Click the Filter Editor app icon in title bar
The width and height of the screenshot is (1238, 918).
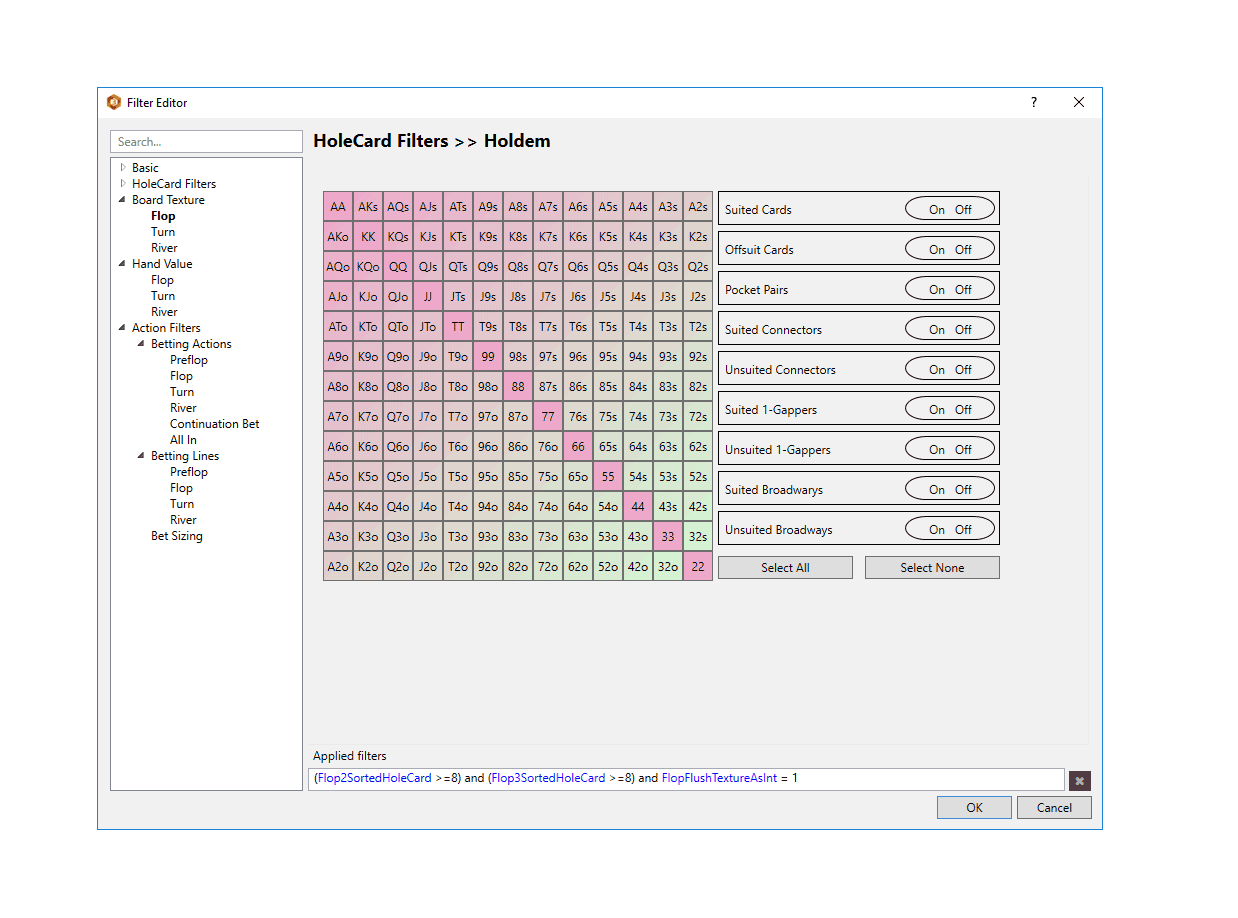(x=114, y=102)
